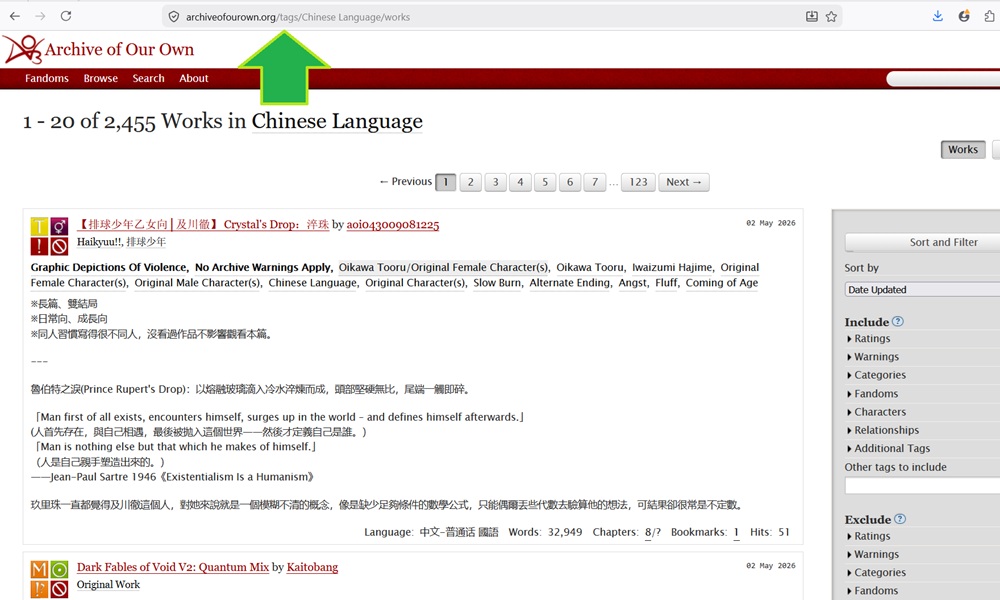
Task: Open Chinese Language tag heading link
Action: (337, 121)
